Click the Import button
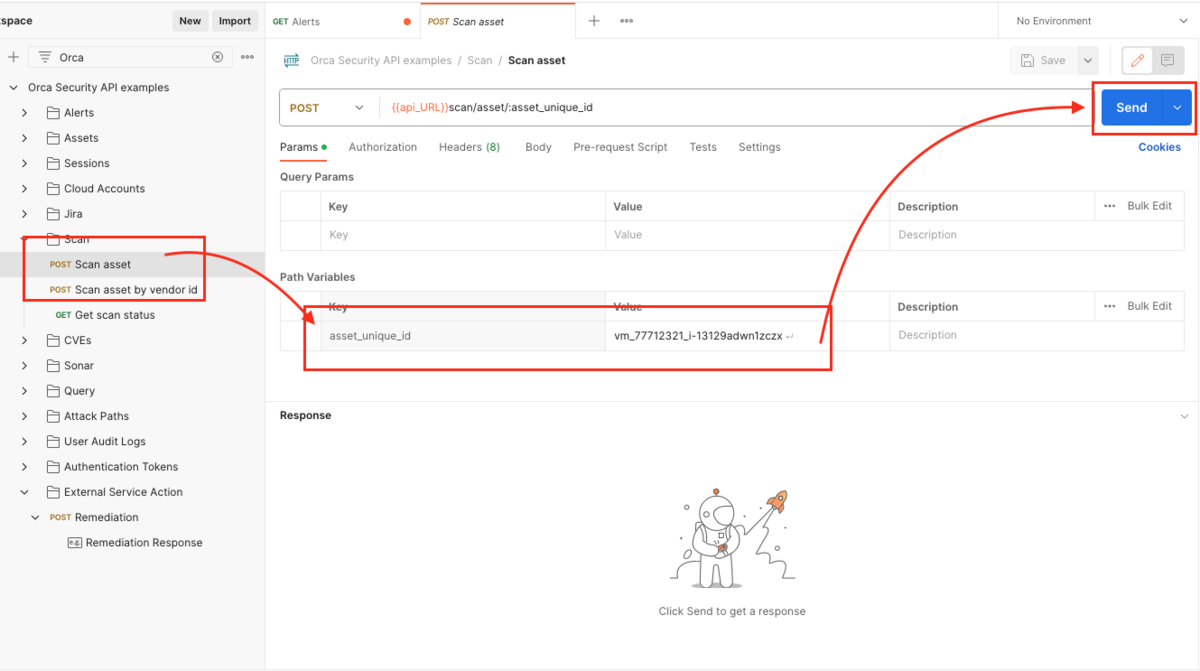The width and height of the screenshot is (1200, 671). 235,21
